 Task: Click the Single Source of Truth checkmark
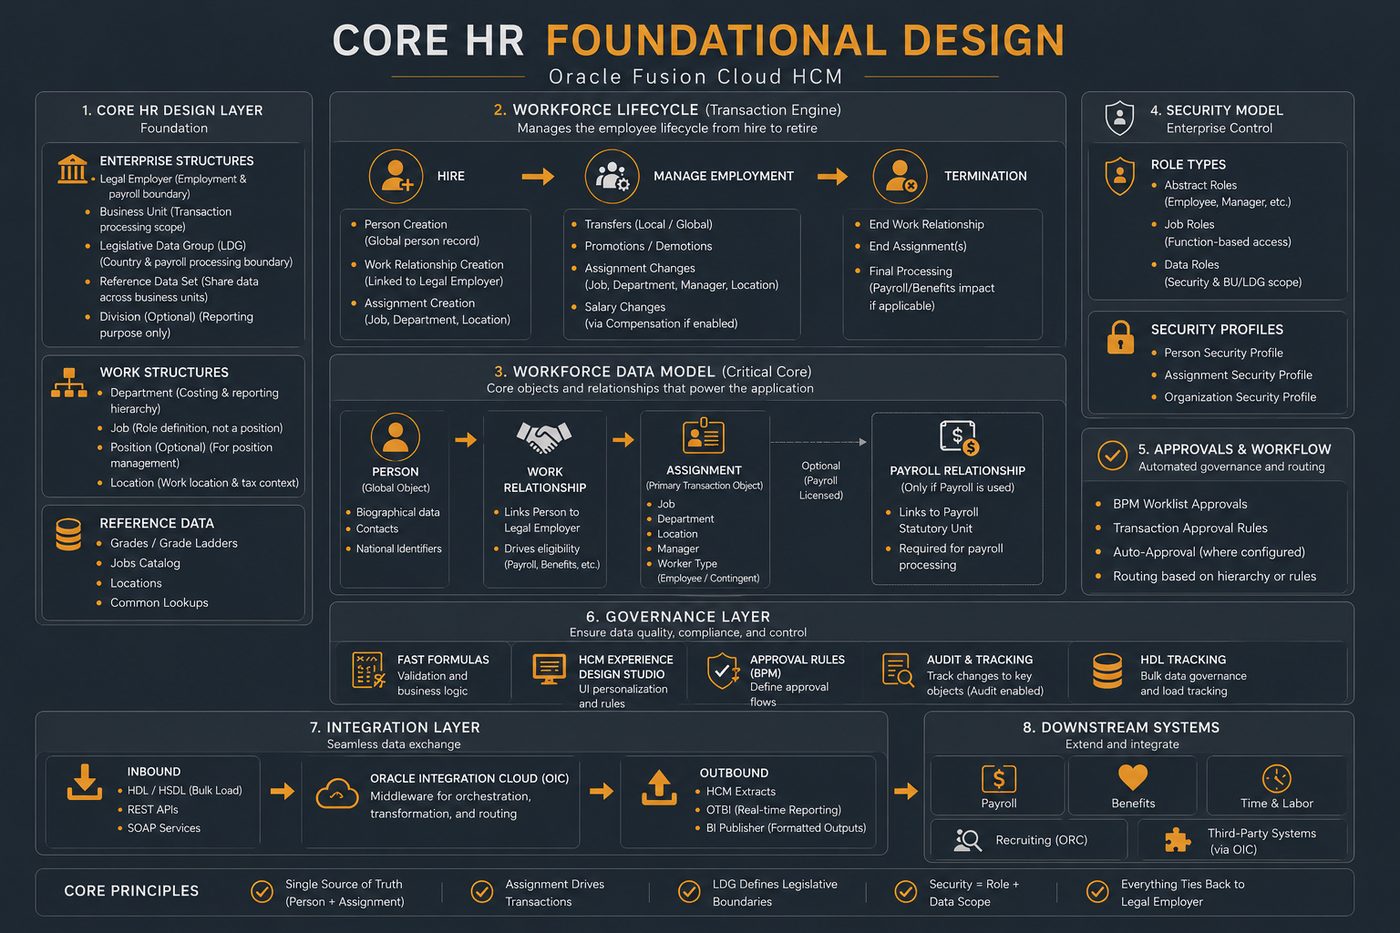point(262,892)
